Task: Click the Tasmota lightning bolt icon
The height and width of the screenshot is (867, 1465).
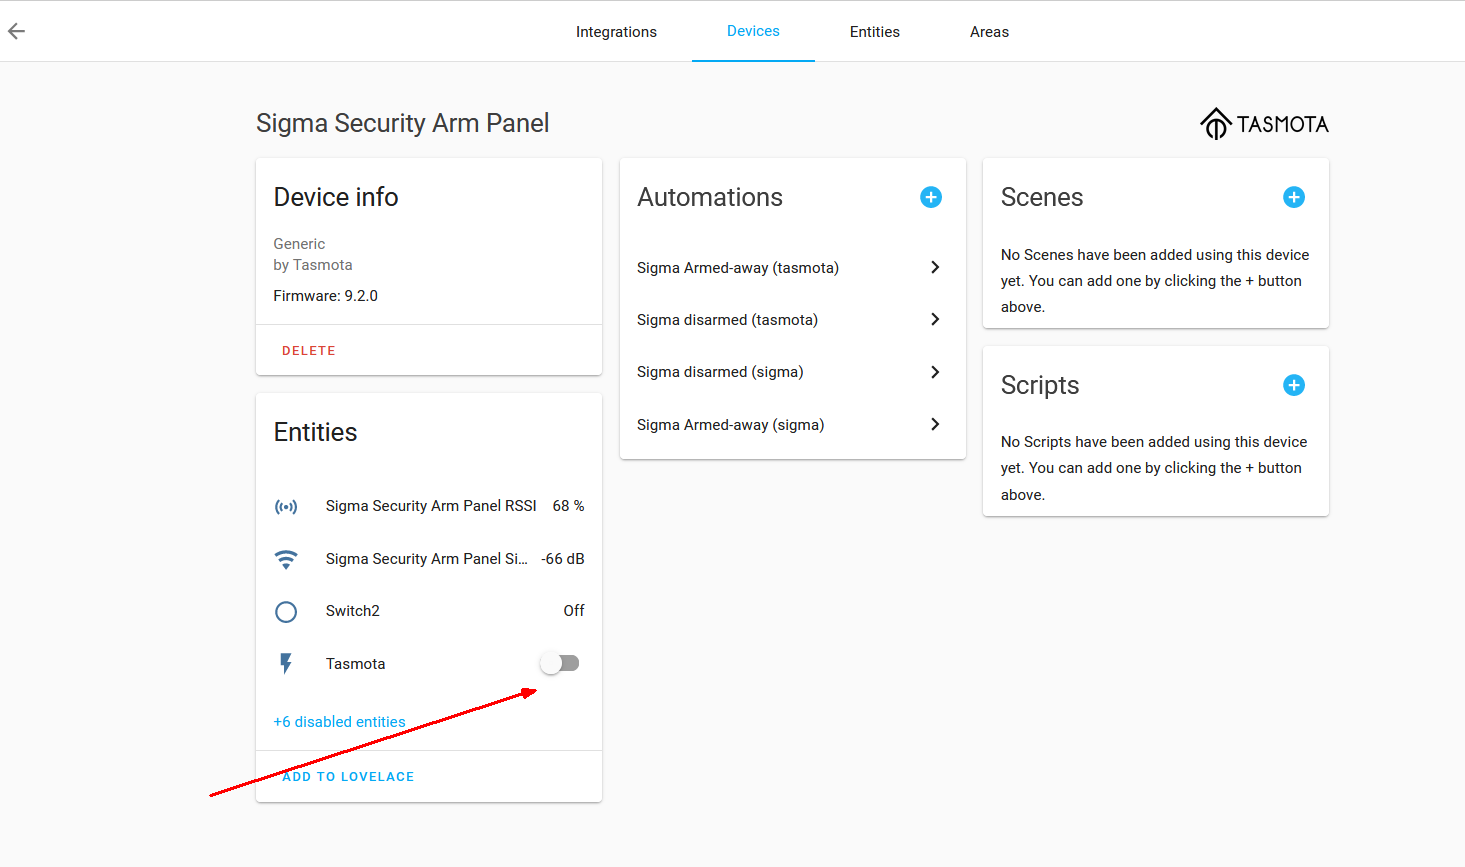Action: pos(286,664)
